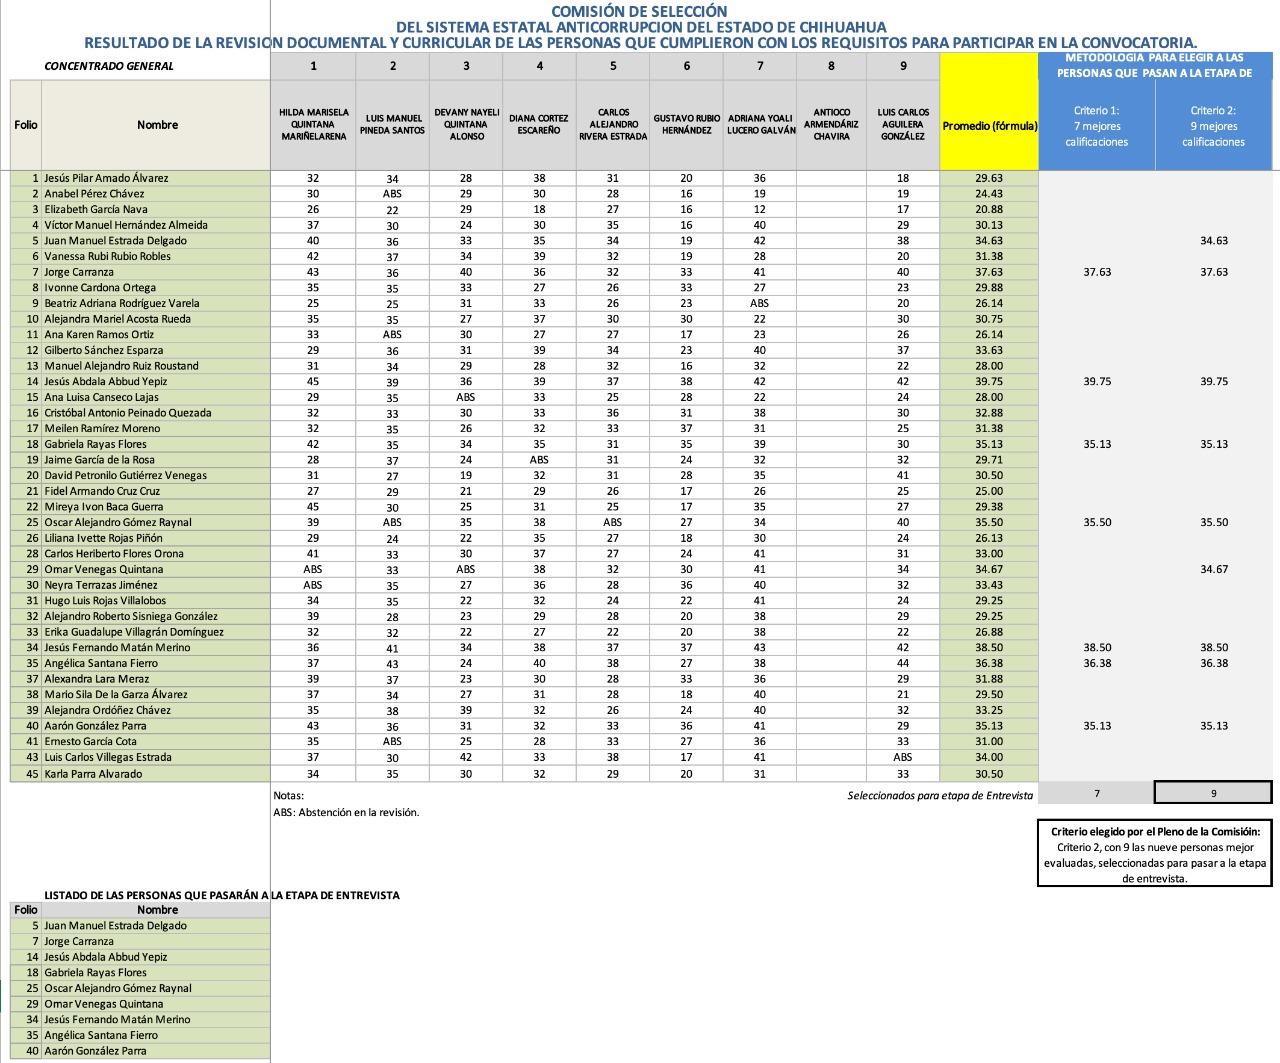Select the Gustavo Rubio Hernández evaluator header

686,125
